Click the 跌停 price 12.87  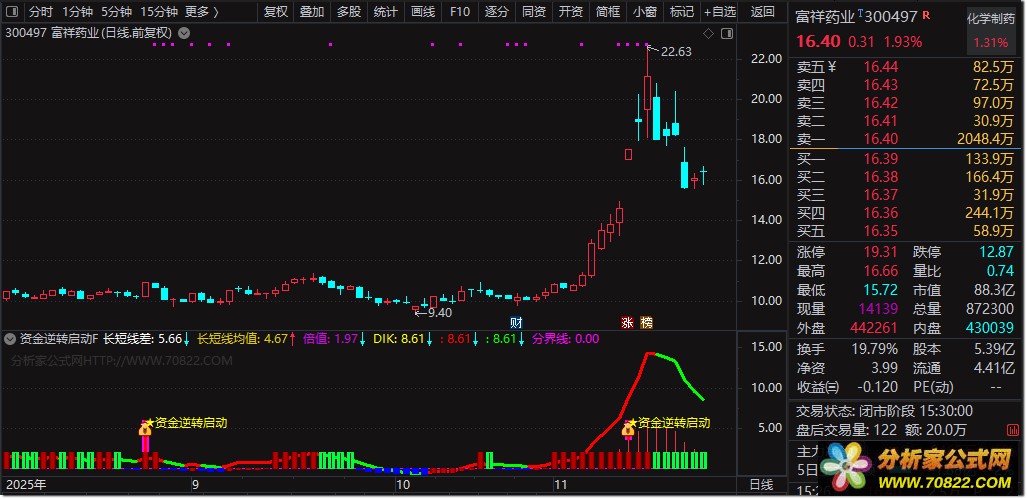coord(996,252)
